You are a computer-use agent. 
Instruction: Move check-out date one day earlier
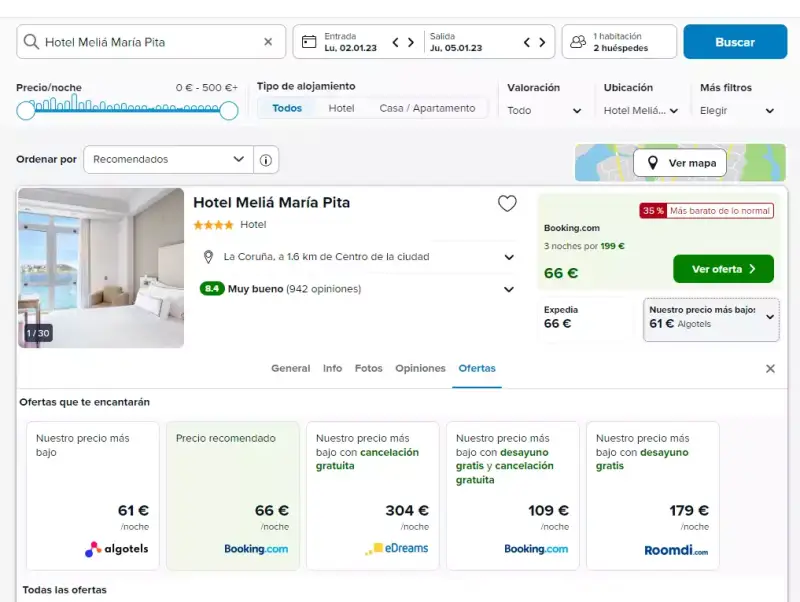pyautogui.click(x=527, y=42)
